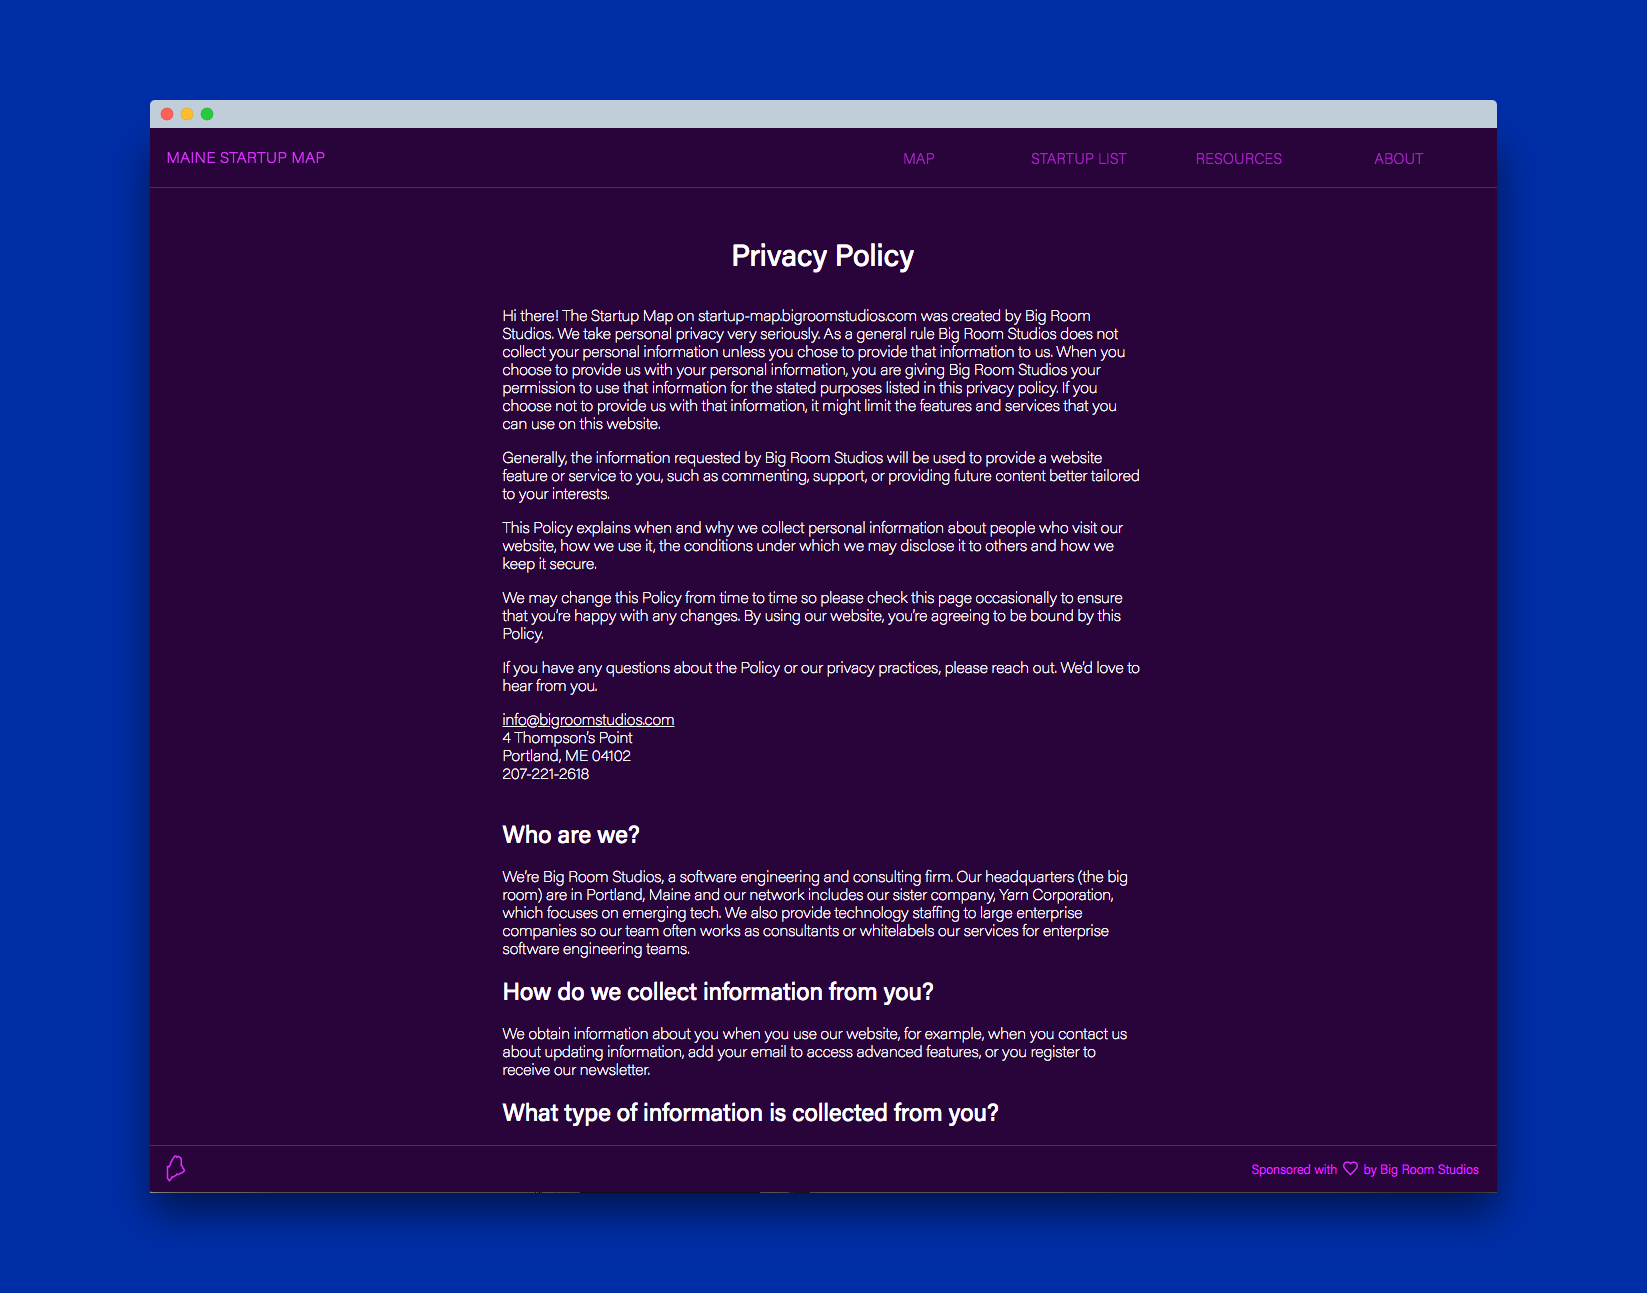Click the green maximize window button
The image size is (1647, 1293).
click(207, 114)
